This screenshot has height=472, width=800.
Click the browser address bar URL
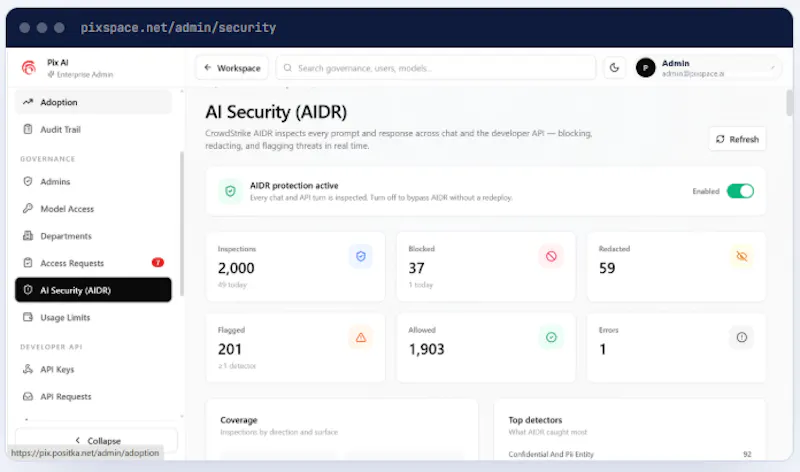click(x=178, y=28)
